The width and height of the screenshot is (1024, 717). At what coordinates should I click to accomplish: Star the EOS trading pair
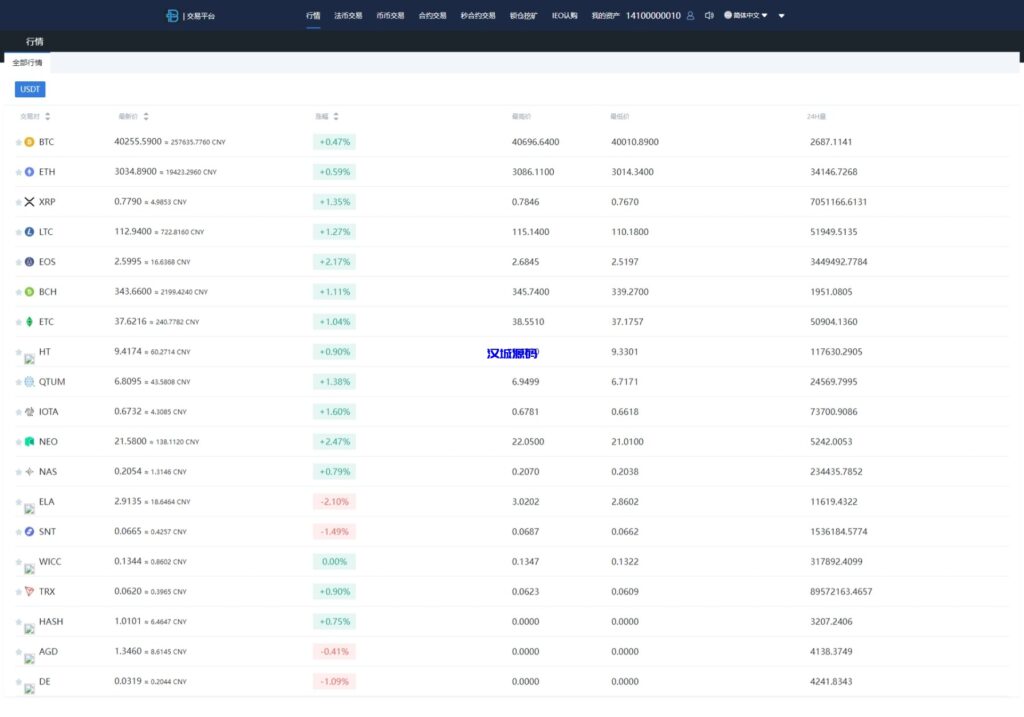pos(18,262)
